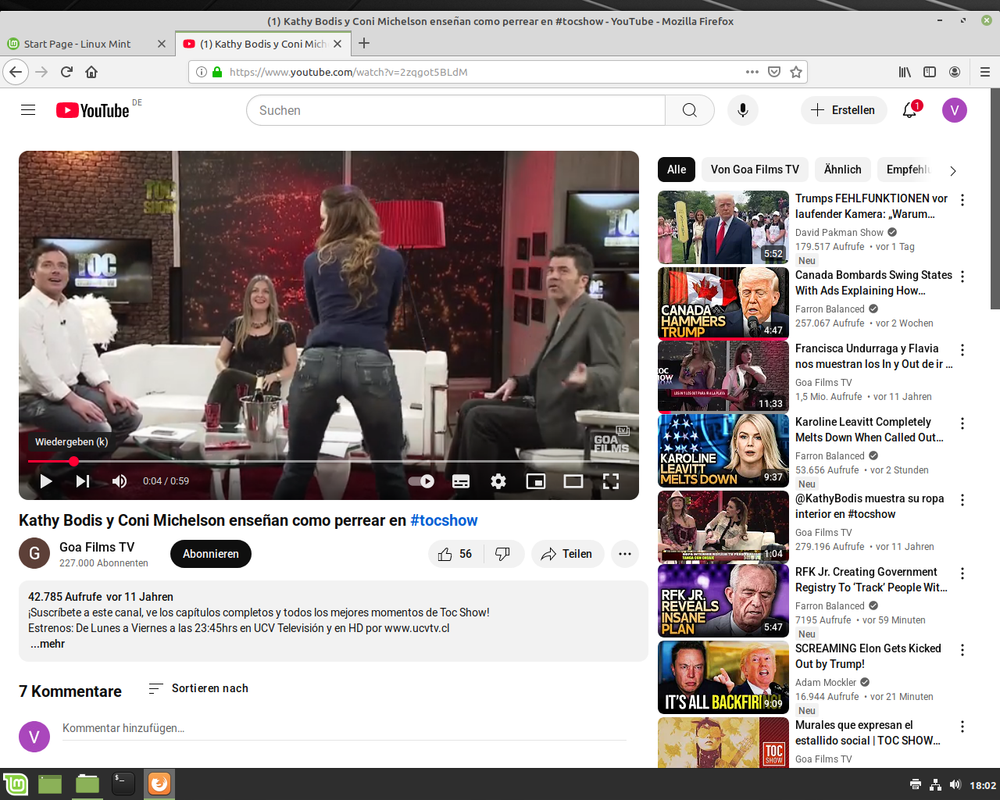Viewport: 1000px width, 800px height.
Task: Open Murales que expresan el estallido title
Action: coord(867,733)
